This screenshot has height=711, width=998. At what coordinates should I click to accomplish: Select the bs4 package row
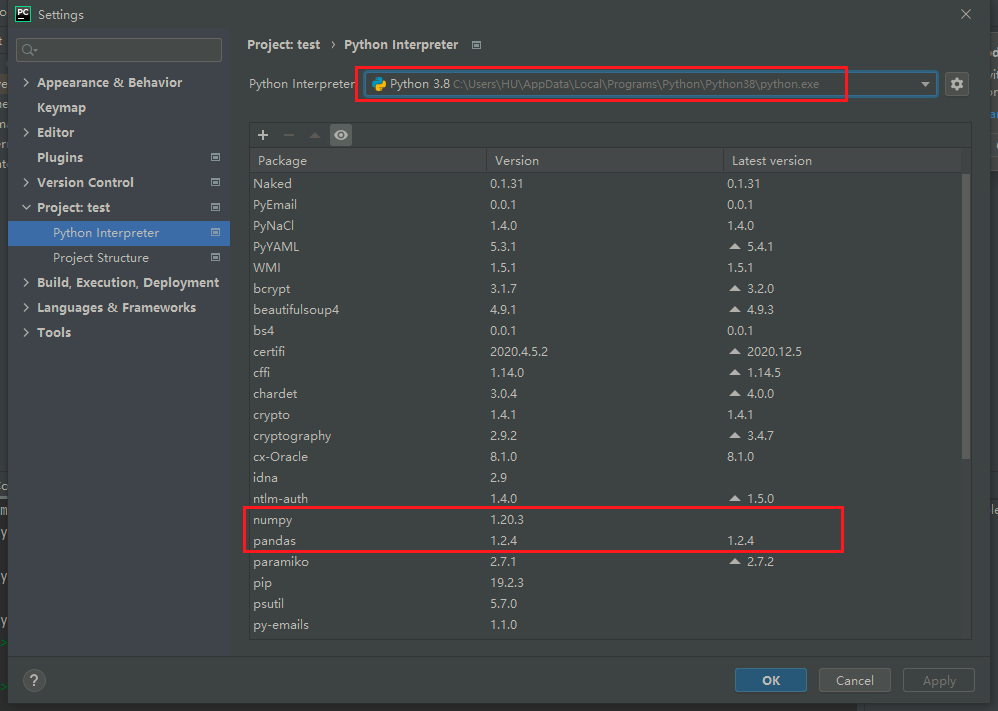[x=605, y=330]
